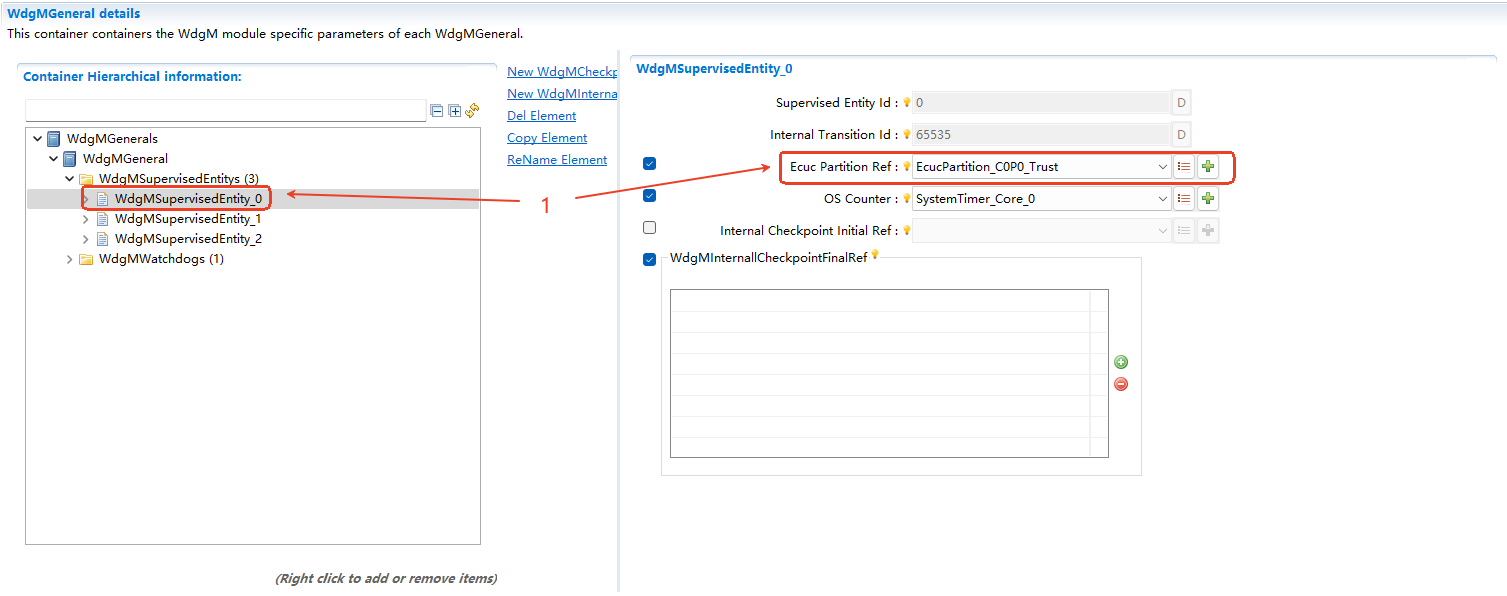
Task: Click the ReName Element link
Action: [x=557, y=159]
